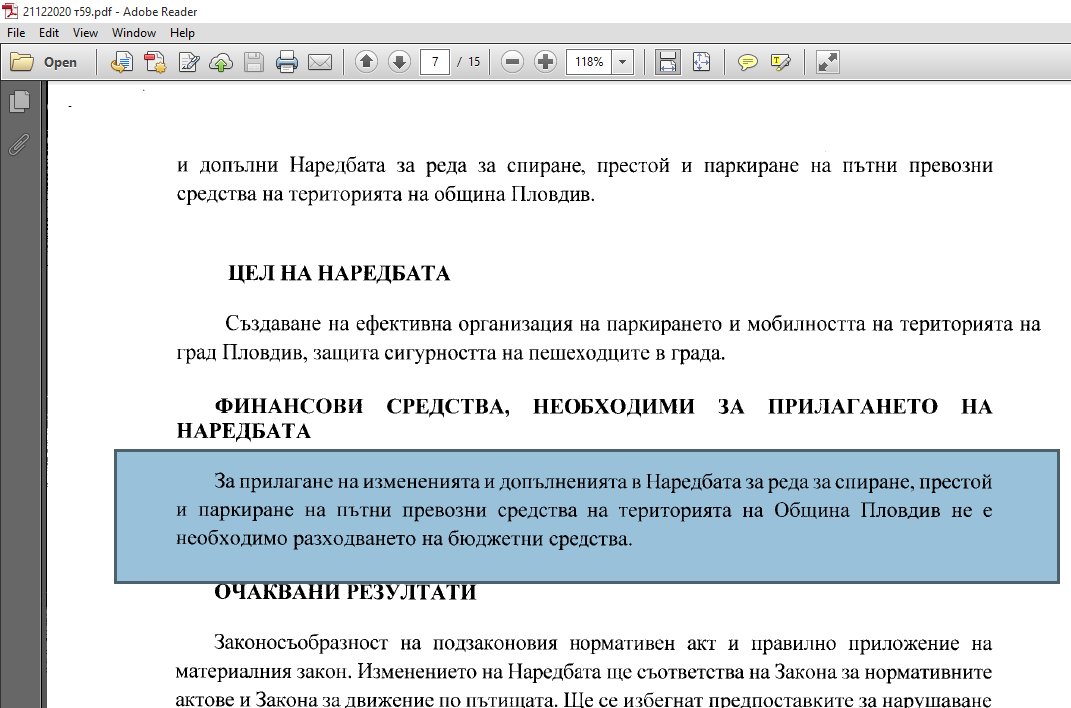Go to next page arrow
This screenshot has width=1071, height=708.
click(x=399, y=62)
